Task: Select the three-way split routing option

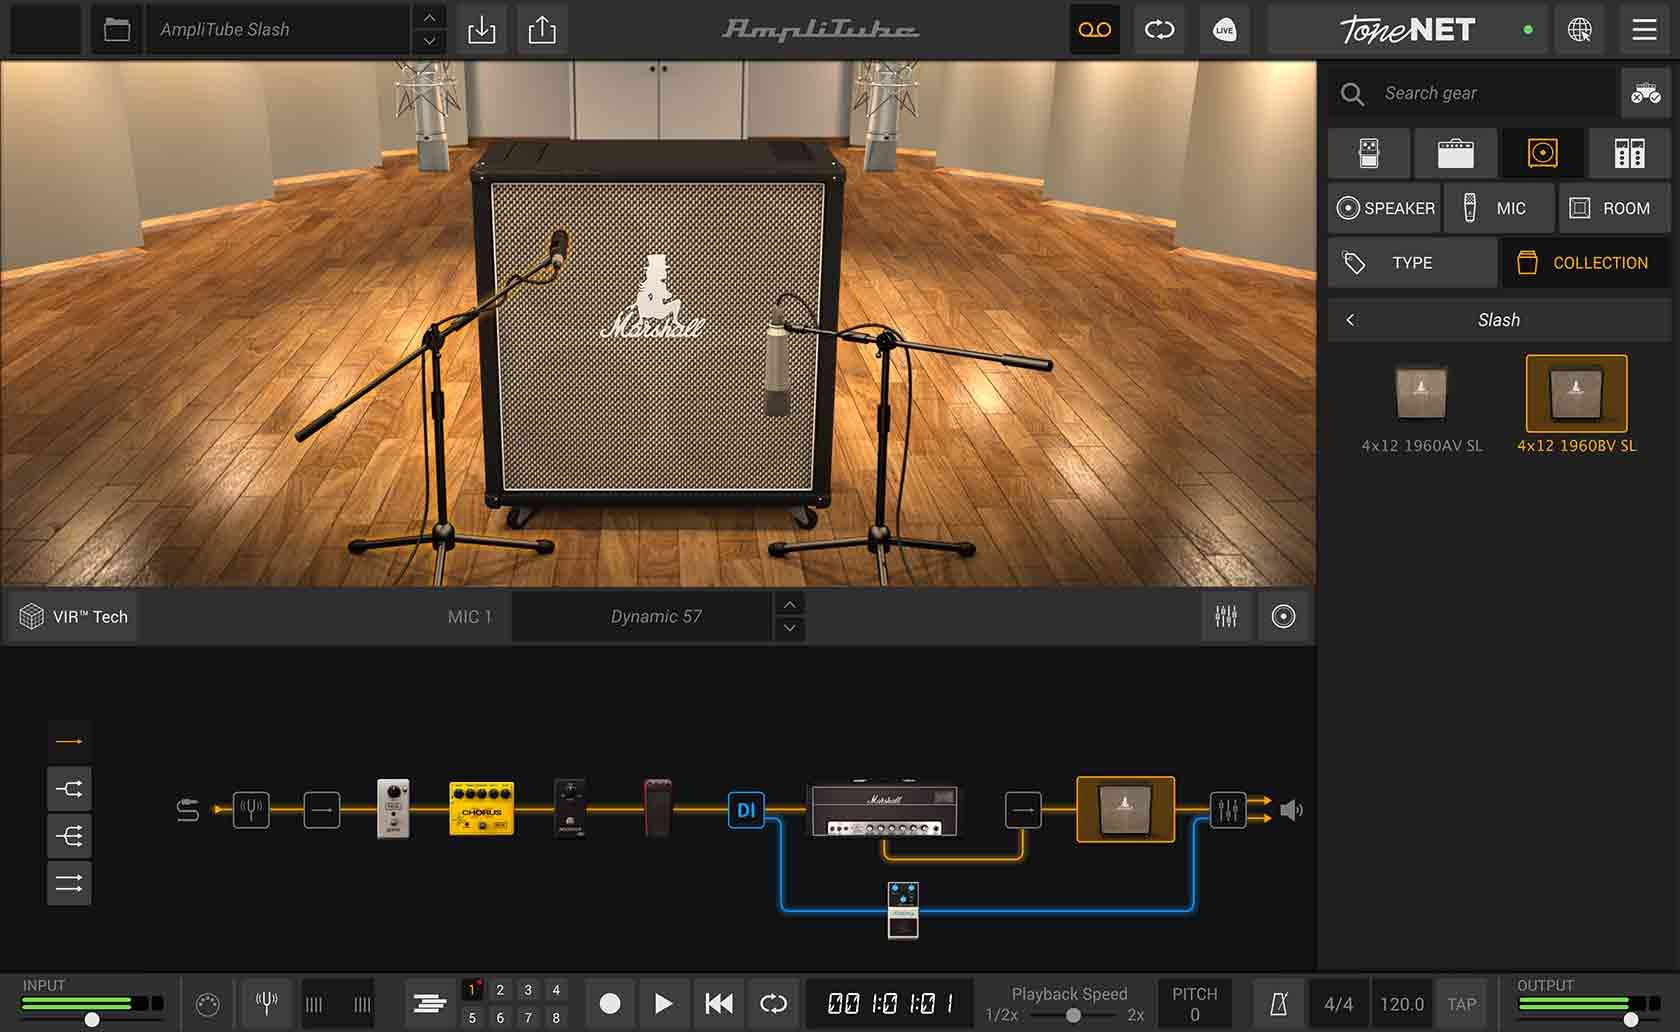Action: [x=69, y=836]
